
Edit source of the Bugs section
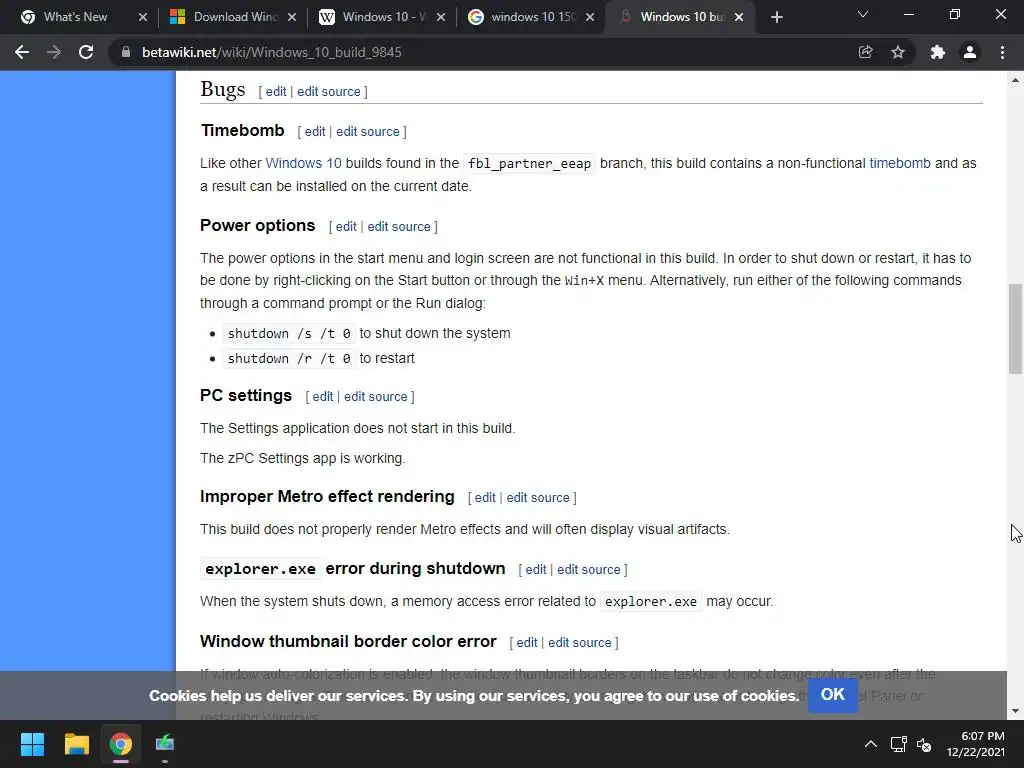point(328,91)
